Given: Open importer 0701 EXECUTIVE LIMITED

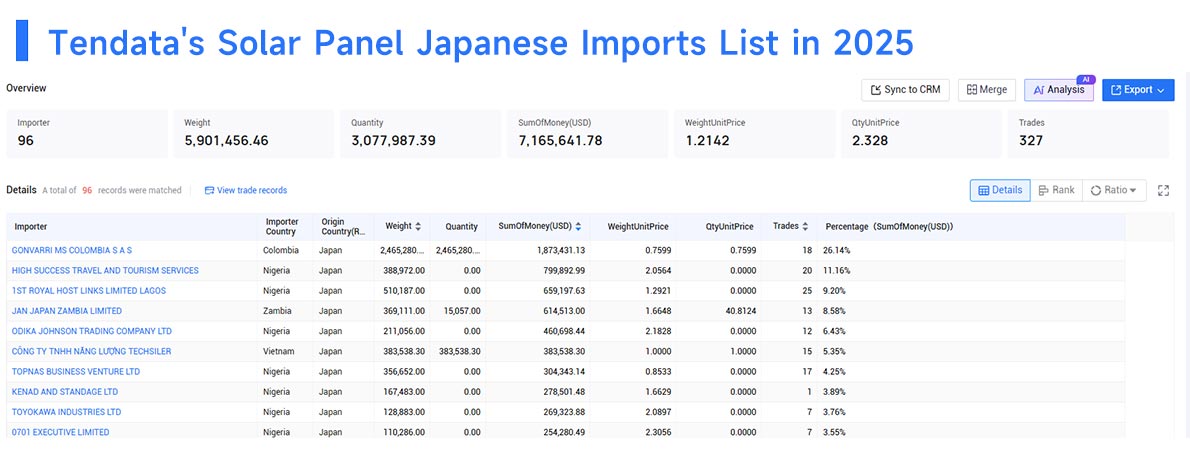Looking at the screenshot, I should 60,433.
